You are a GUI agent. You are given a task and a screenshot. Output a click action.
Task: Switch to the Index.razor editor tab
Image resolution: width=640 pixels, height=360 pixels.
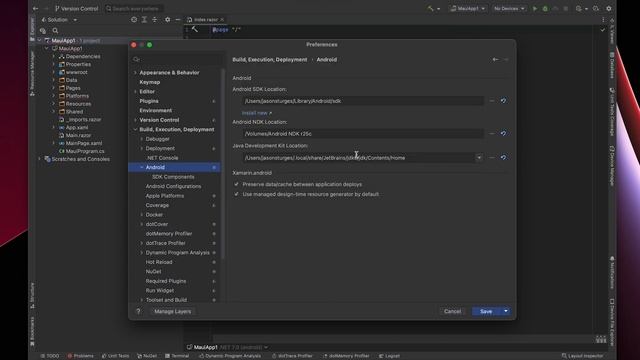click(206, 20)
